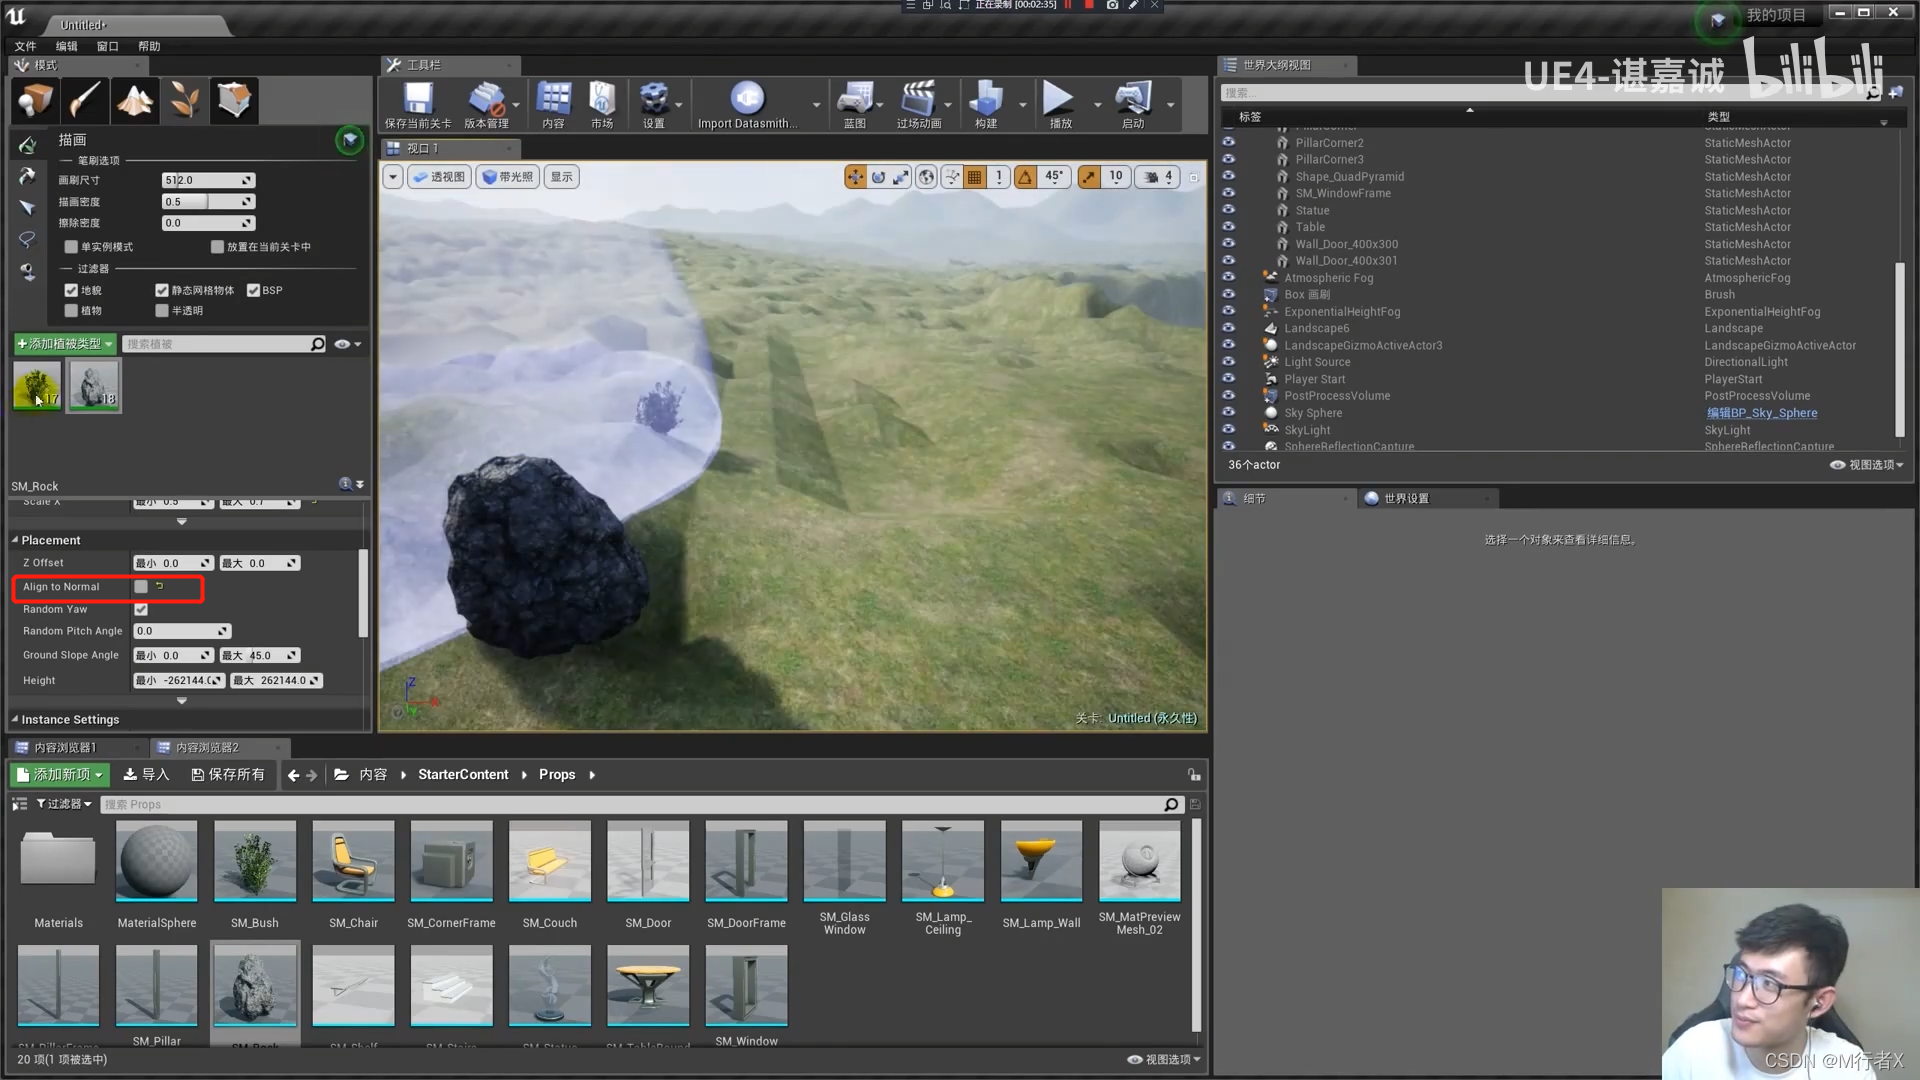1920x1080 pixels.
Task: Click the Import button in content browser
Action: coord(146,775)
